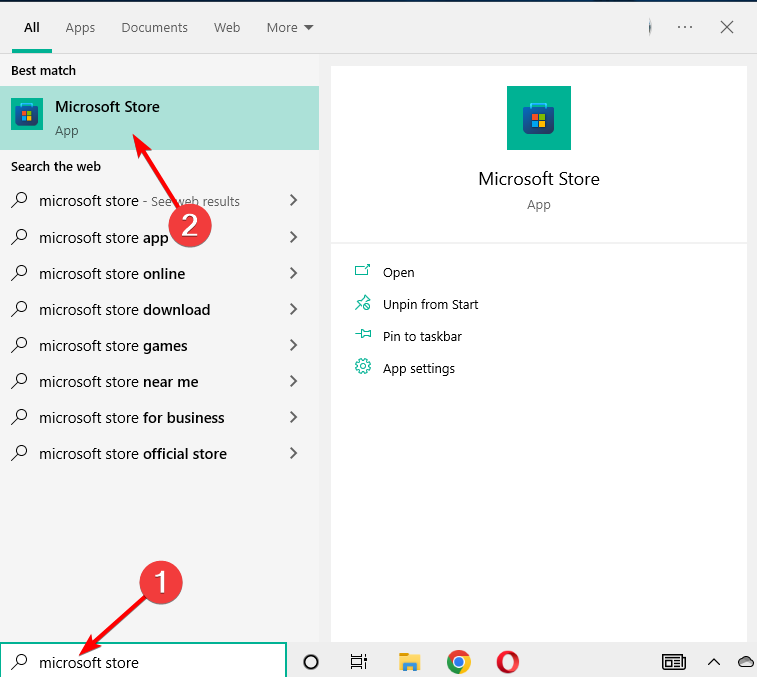
Task: Click magnifier icon beside 'microsoft store for business'
Action: (x=19, y=416)
